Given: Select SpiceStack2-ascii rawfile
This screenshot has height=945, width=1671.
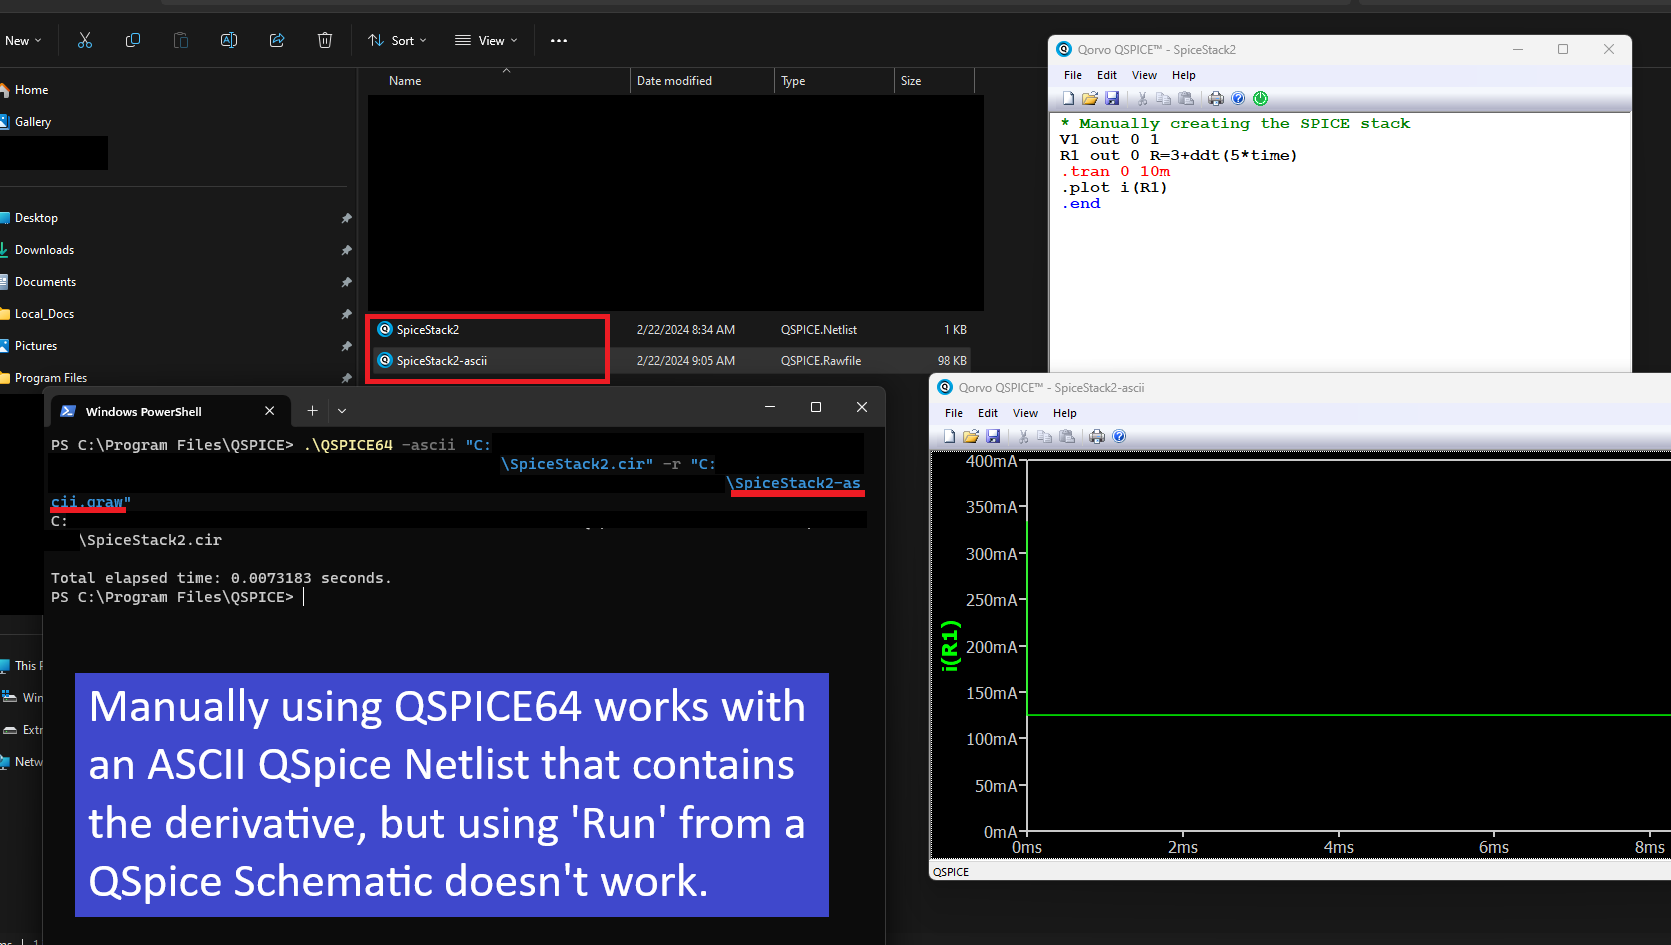Looking at the screenshot, I should [442, 361].
